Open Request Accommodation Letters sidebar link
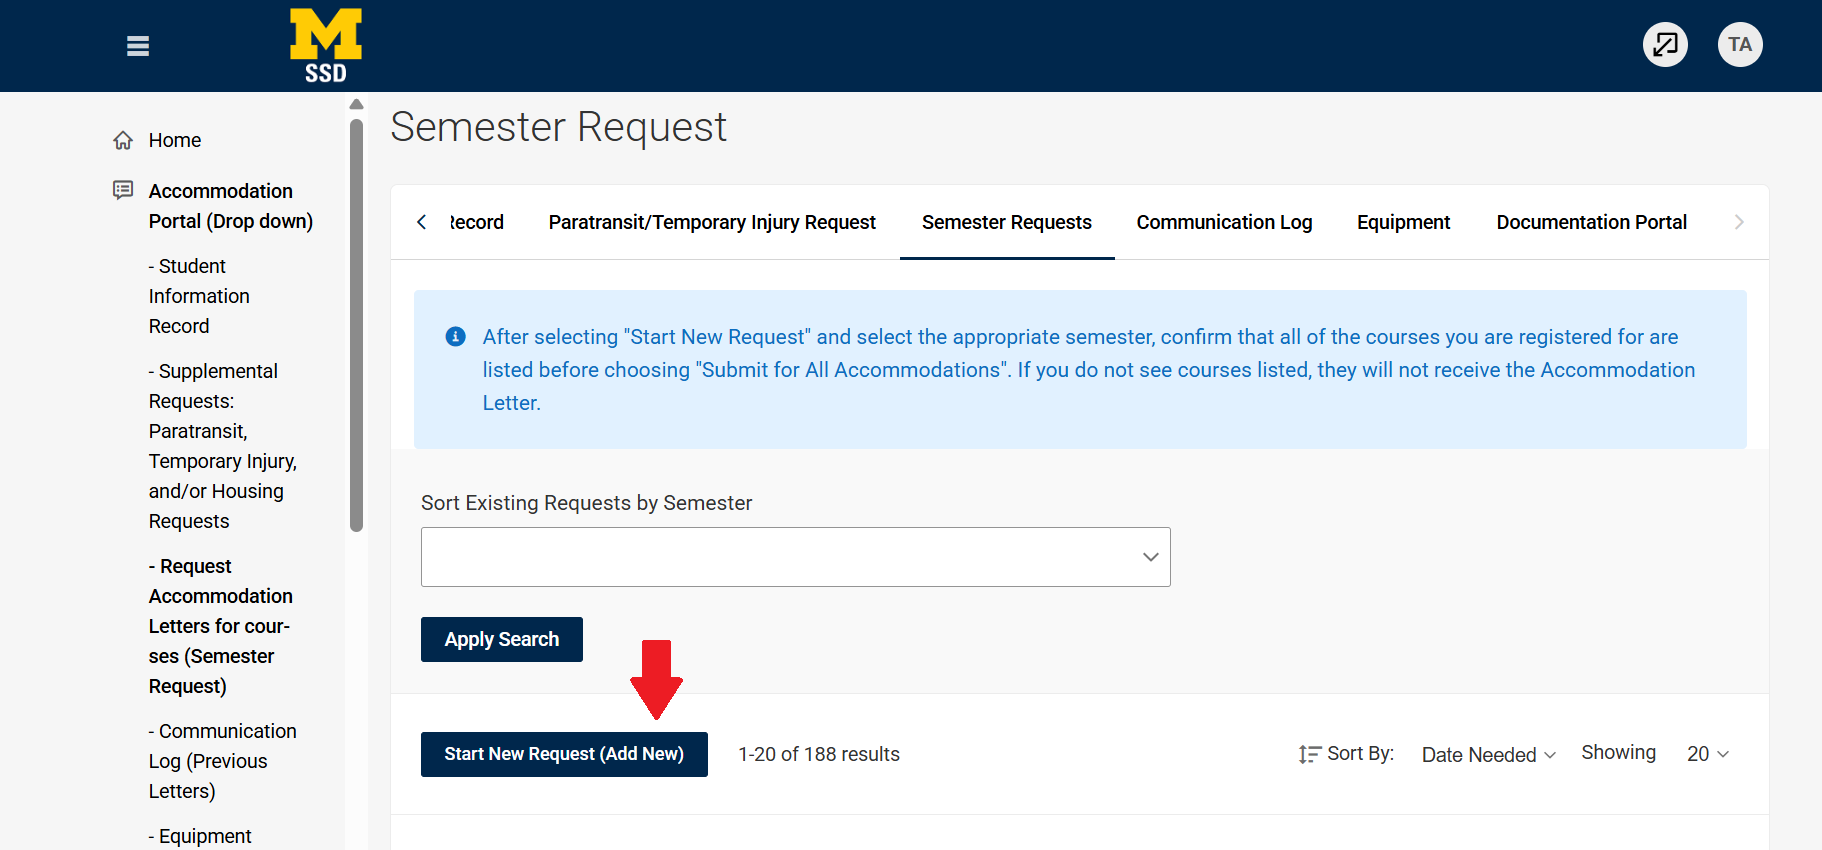1822x850 pixels. point(221,626)
